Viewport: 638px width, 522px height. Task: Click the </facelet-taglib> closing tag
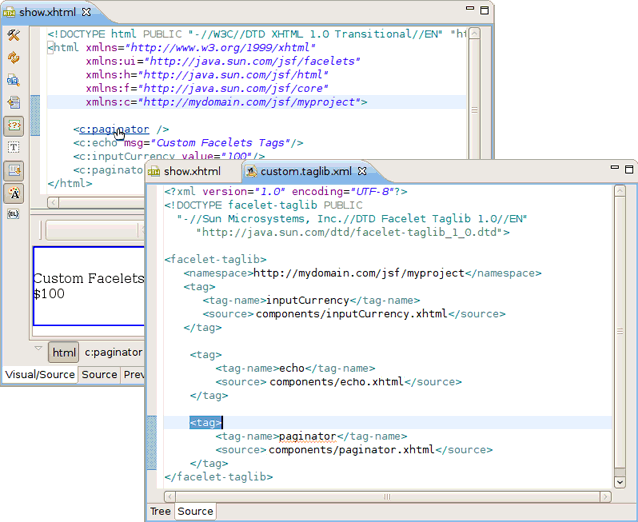pyautogui.click(x=218, y=477)
